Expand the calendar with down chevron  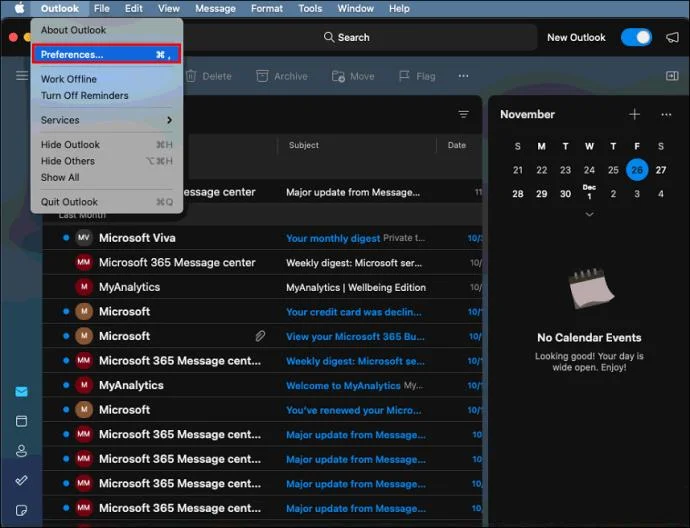[x=589, y=214]
